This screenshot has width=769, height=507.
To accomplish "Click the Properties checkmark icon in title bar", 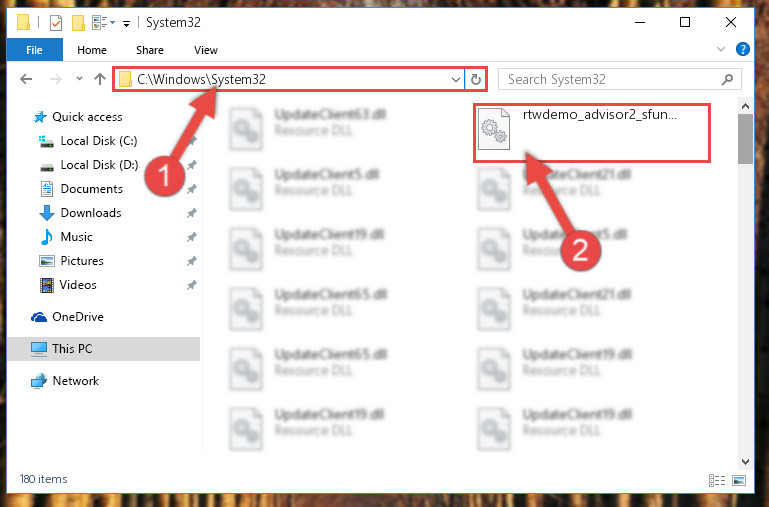I will coord(56,23).
